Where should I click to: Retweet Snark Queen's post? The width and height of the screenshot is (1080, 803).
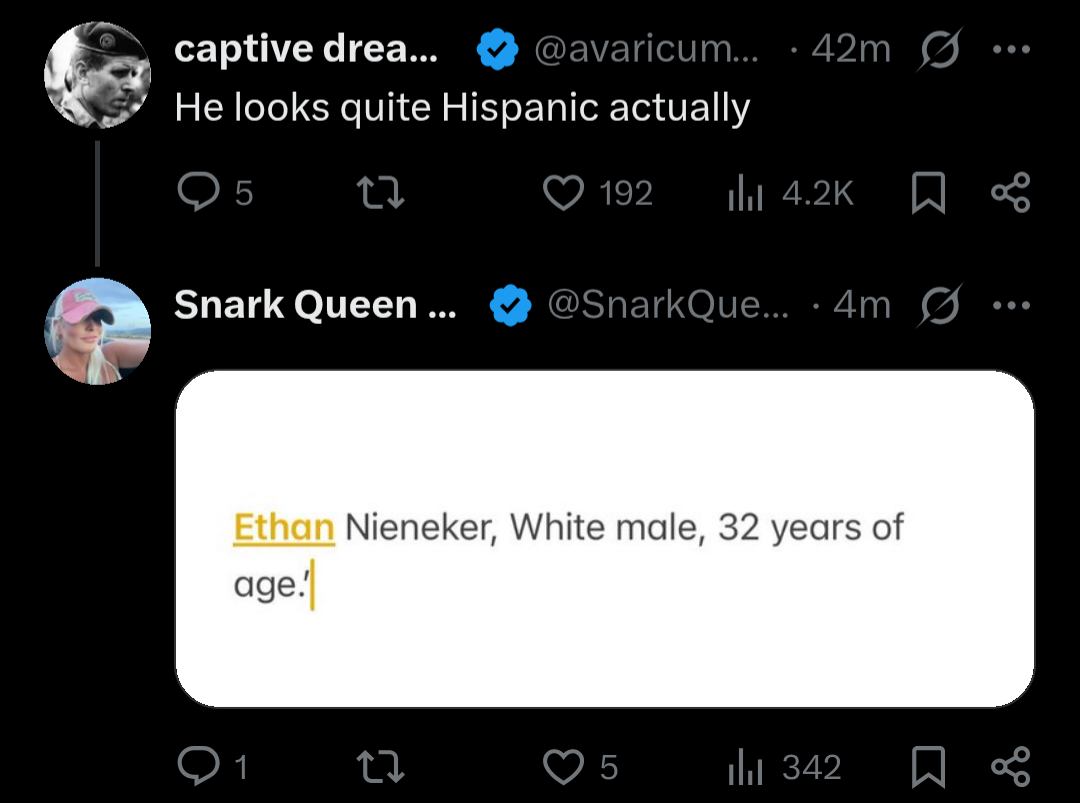coord(381,767)
